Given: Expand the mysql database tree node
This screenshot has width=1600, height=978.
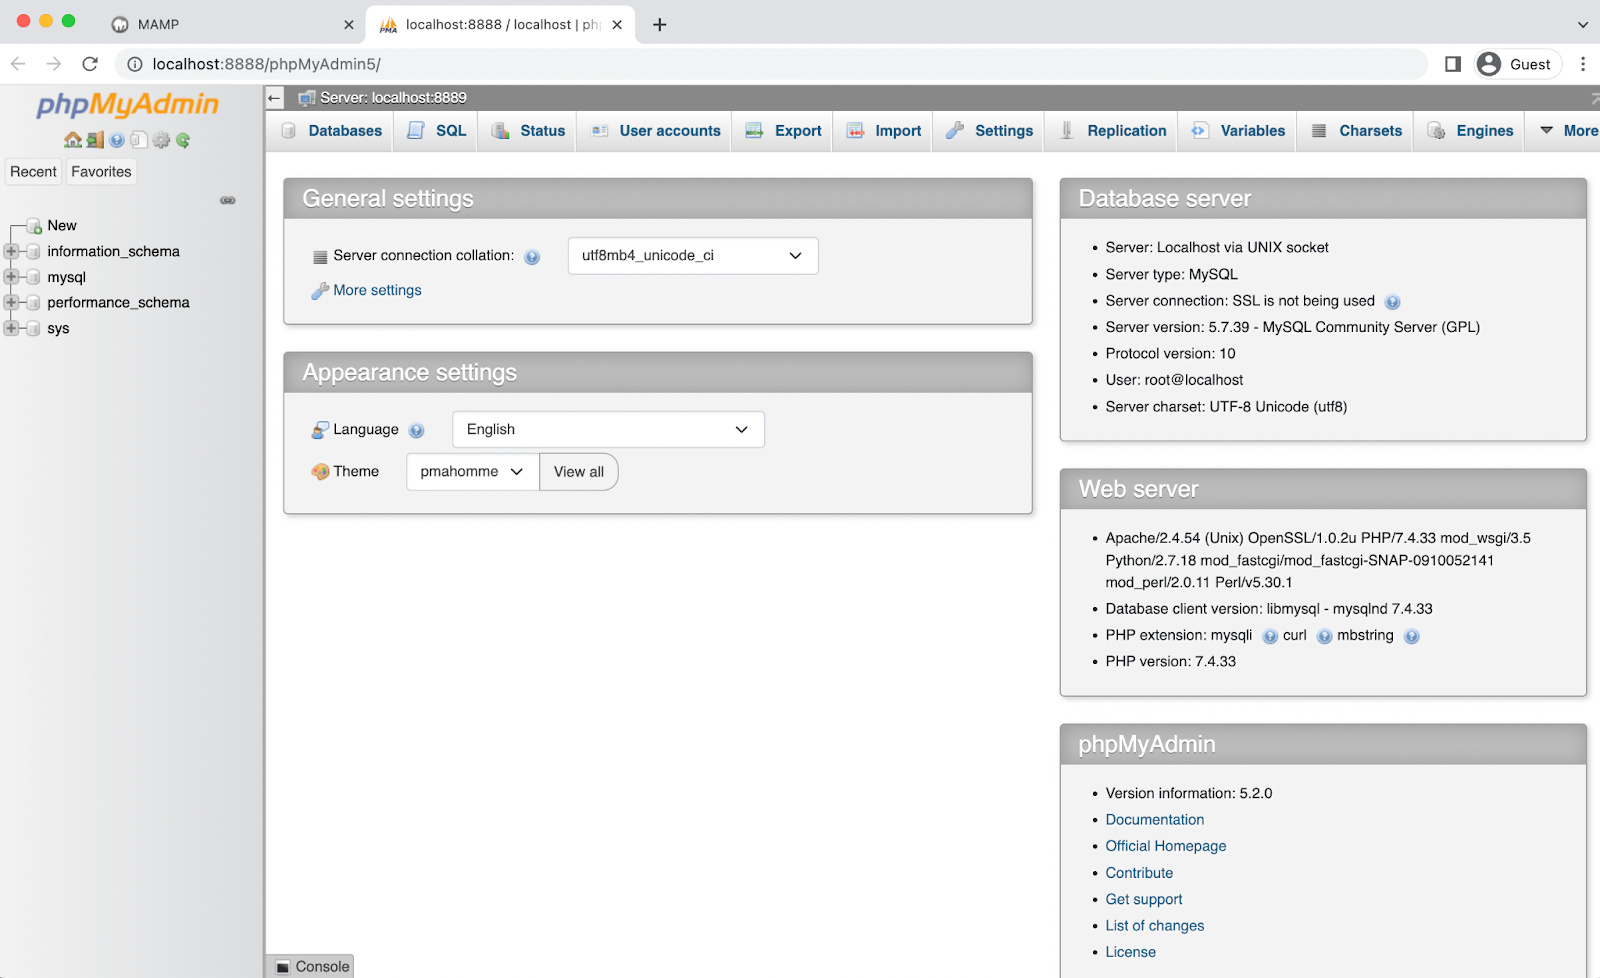Looking at the screenshot, I should tap(10, 277).
